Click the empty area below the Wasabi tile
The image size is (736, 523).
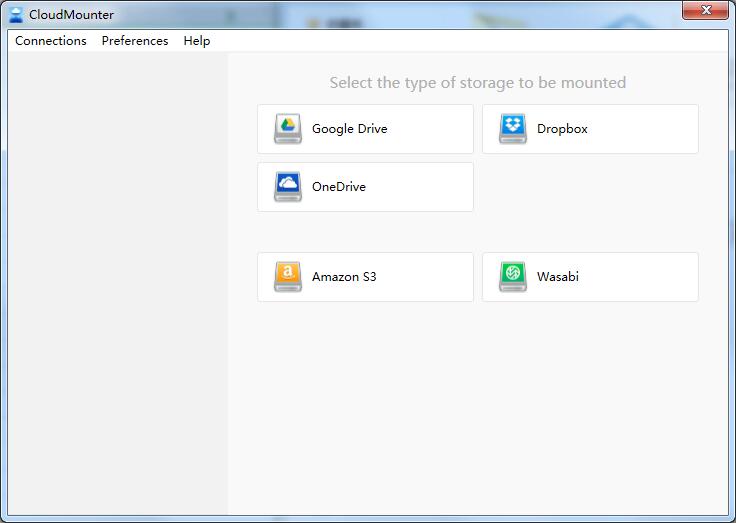[x=590, y=400]
